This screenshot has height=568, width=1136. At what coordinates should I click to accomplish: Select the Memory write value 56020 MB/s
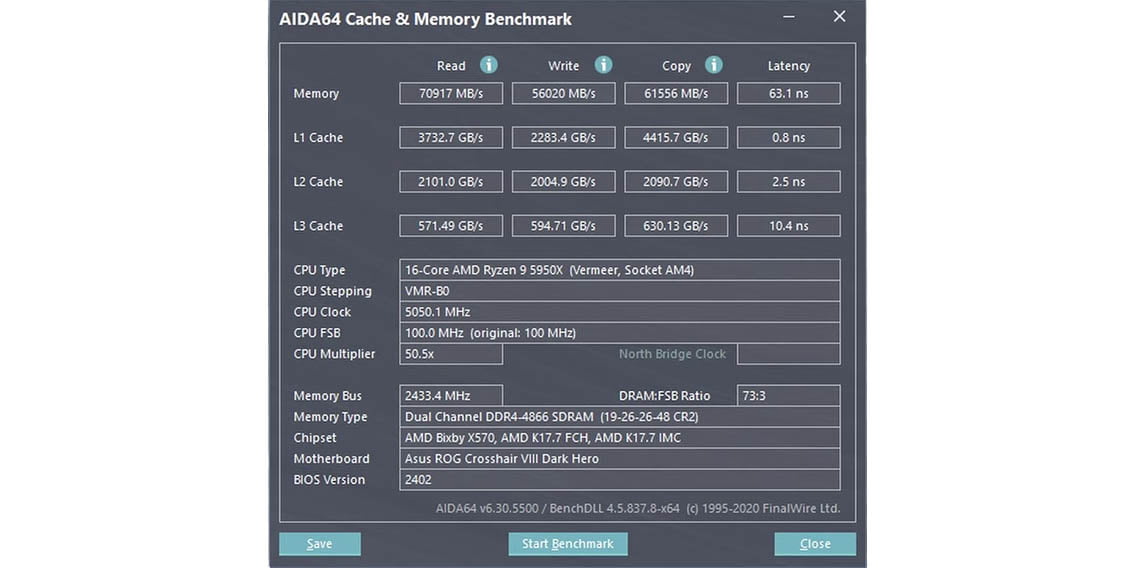564,93
